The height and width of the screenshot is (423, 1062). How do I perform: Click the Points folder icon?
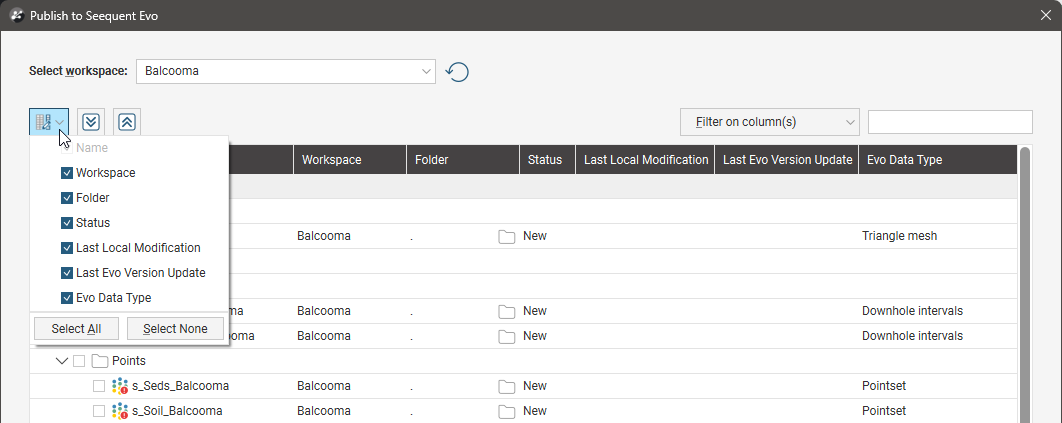tap(100, 361)
